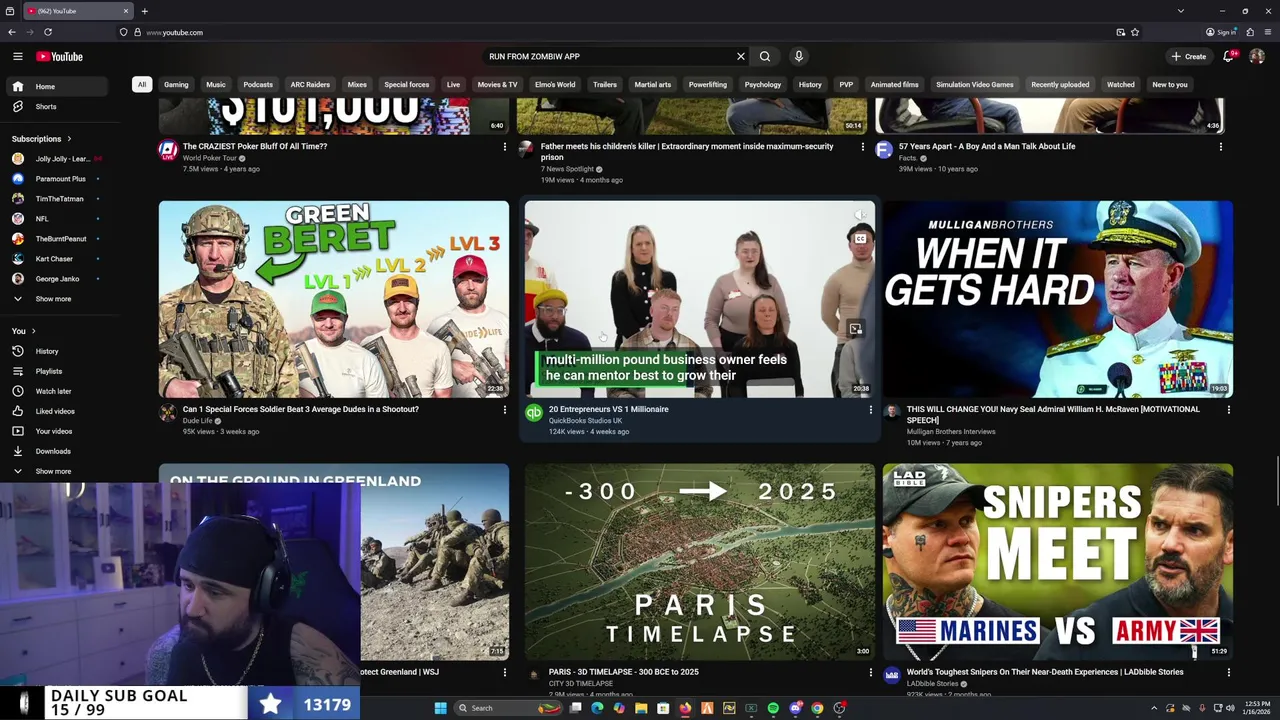Image resolution: width=1280 pixels, height=720 pixels.
Task: Click the Dude Life channel avatar
Action: pos(167,413)
